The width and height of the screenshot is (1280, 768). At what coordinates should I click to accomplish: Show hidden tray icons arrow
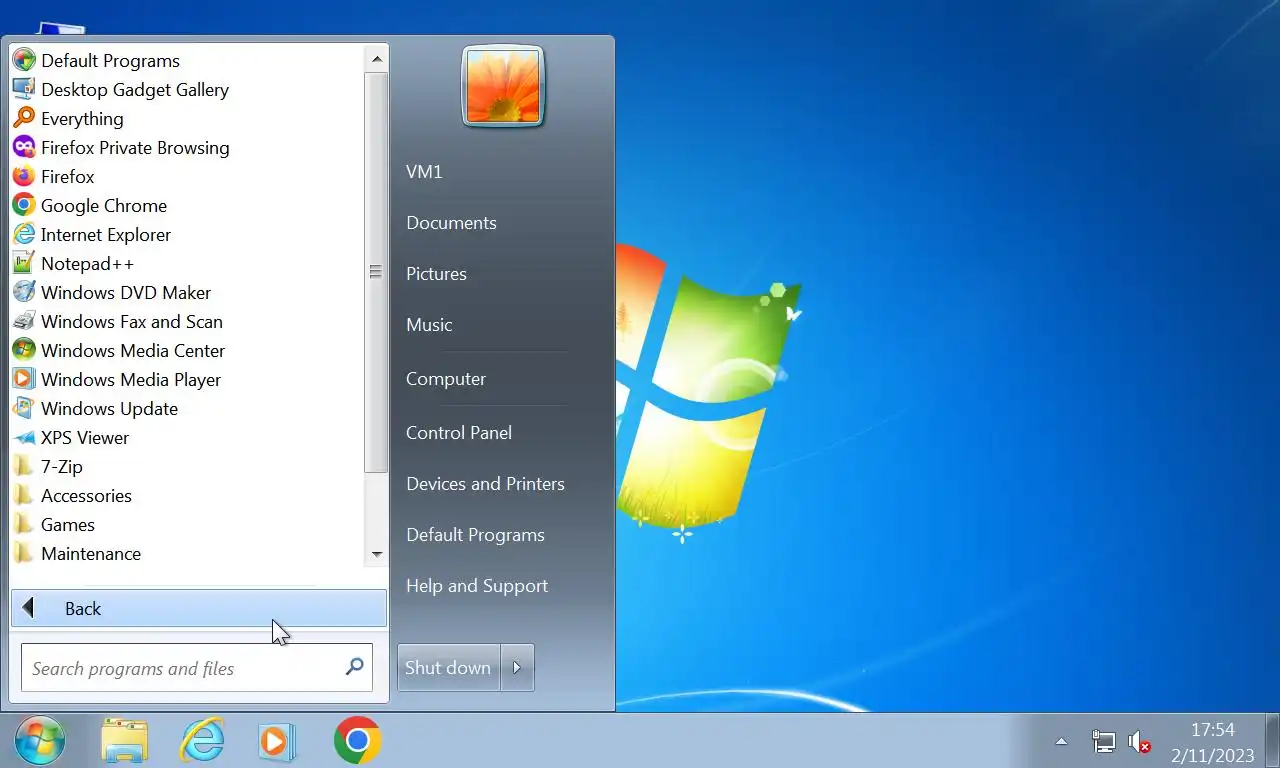(x=1061, y=742)
